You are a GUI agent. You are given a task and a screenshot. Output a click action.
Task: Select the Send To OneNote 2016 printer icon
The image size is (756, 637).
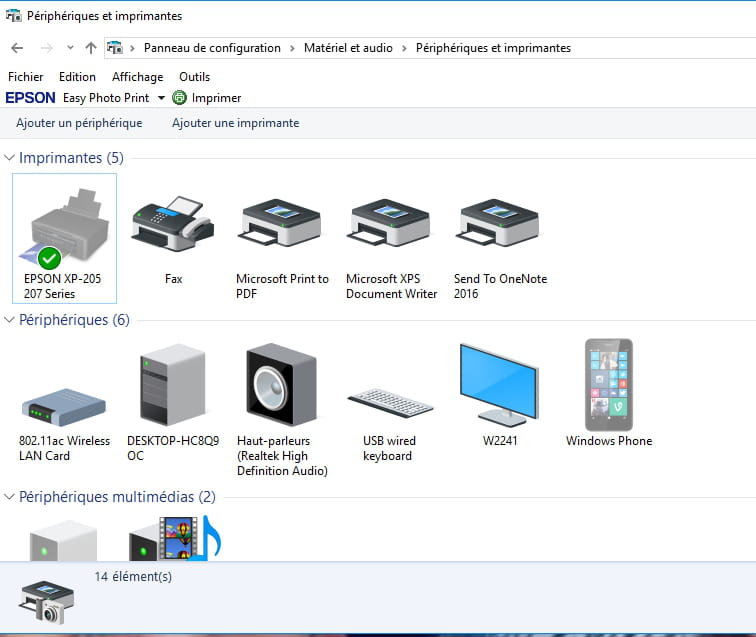pos(498,222)
